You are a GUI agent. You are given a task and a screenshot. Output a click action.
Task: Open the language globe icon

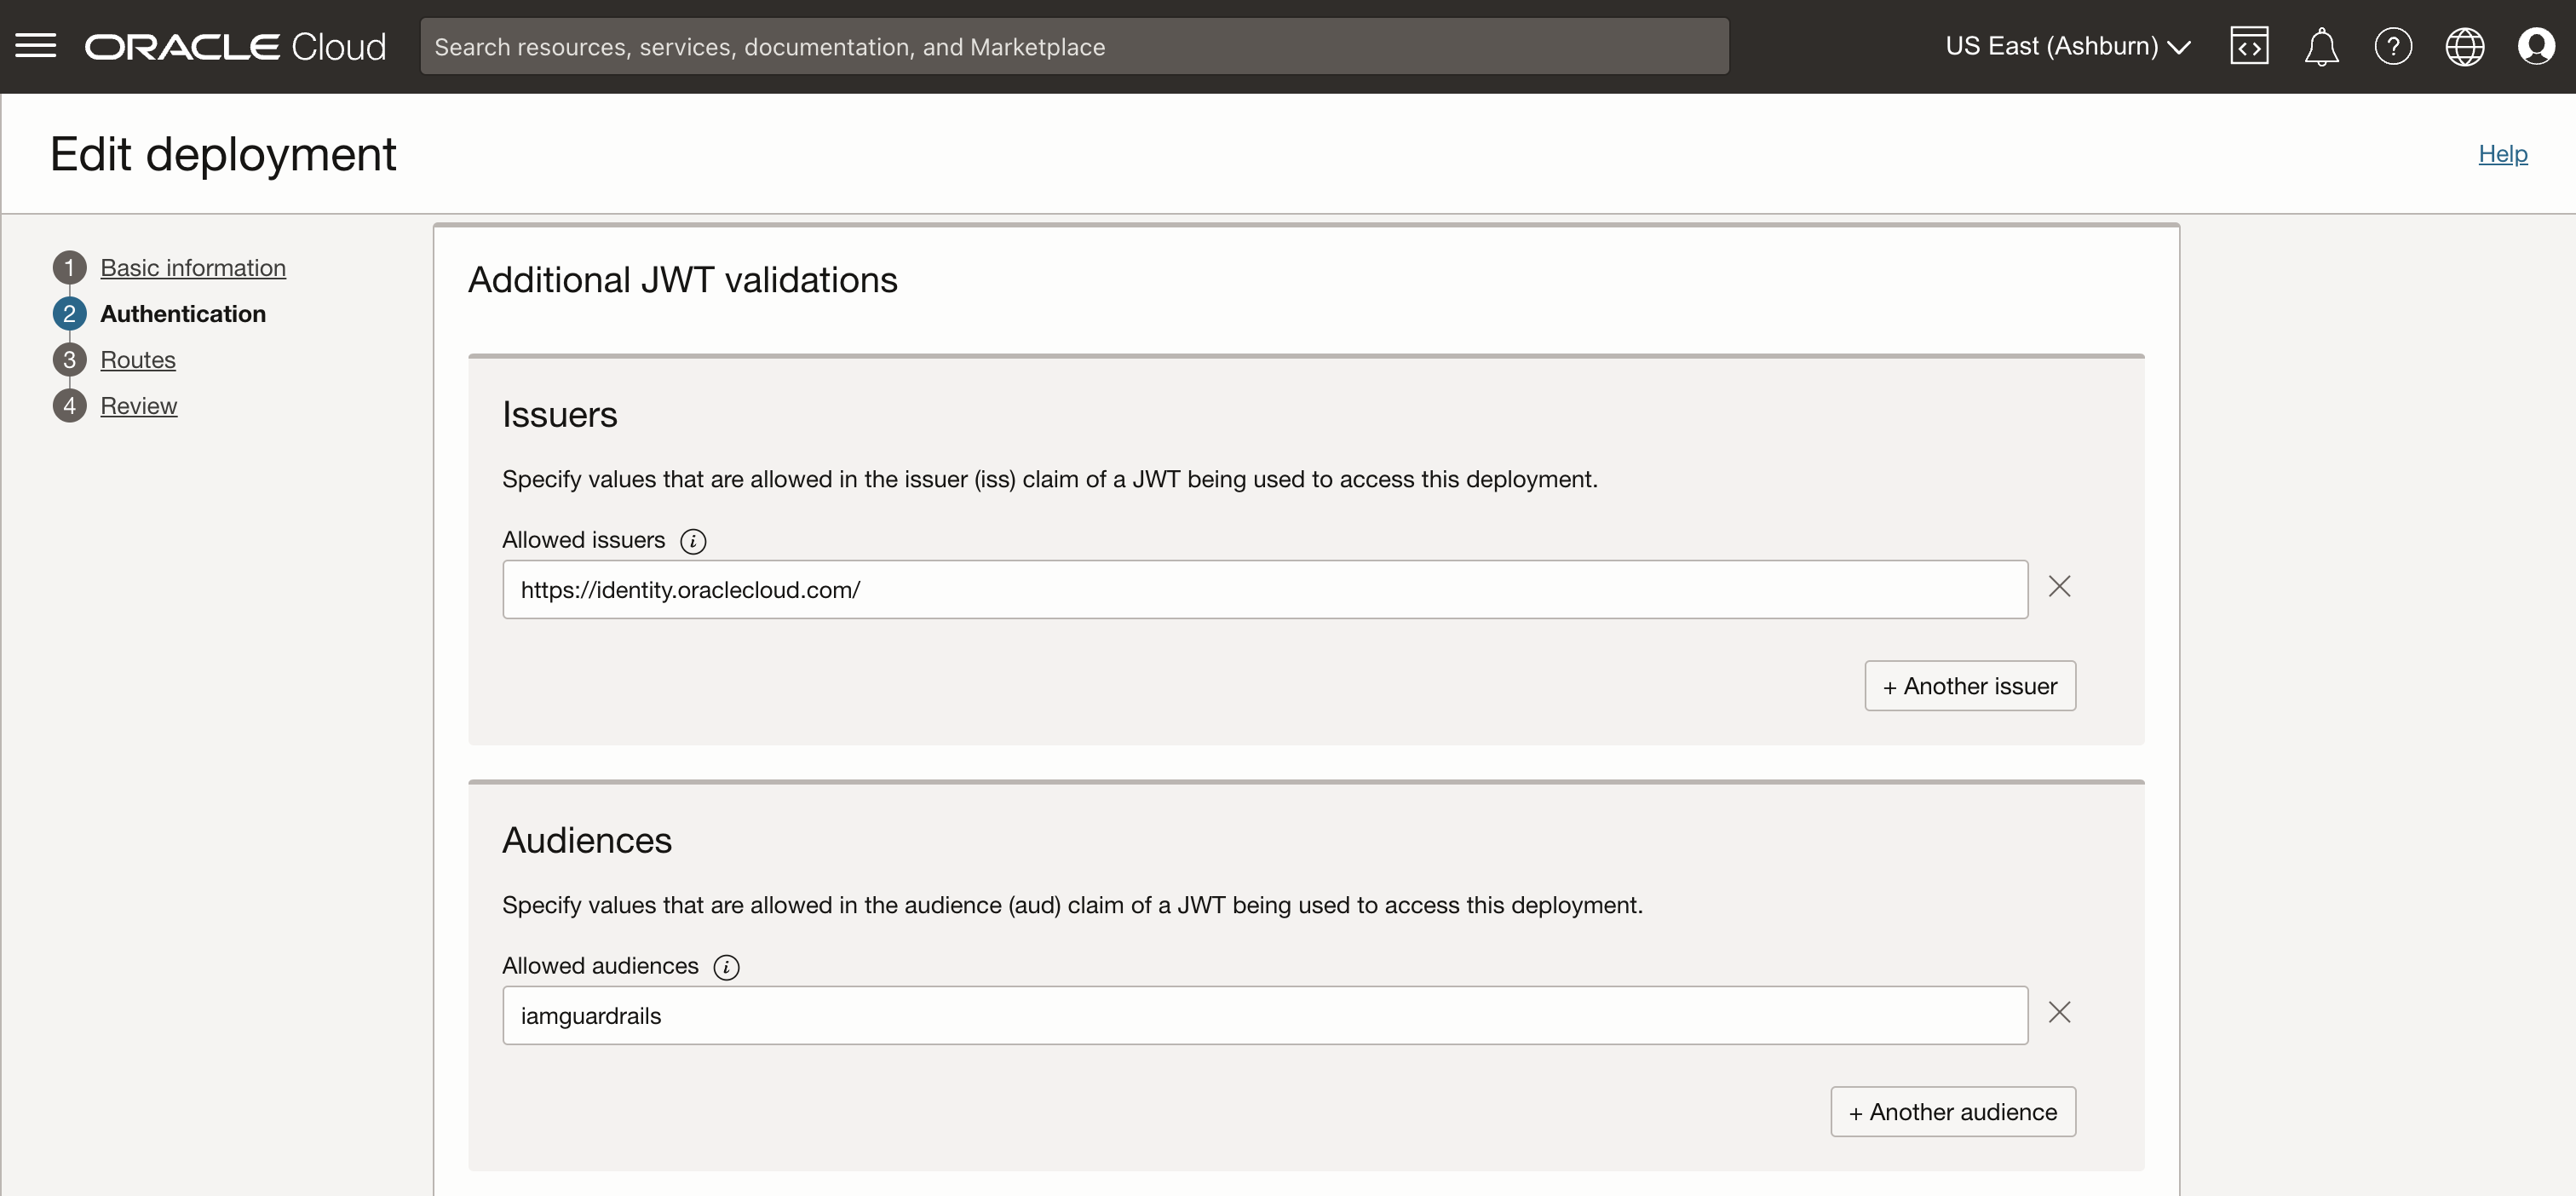click(2465, 46)
